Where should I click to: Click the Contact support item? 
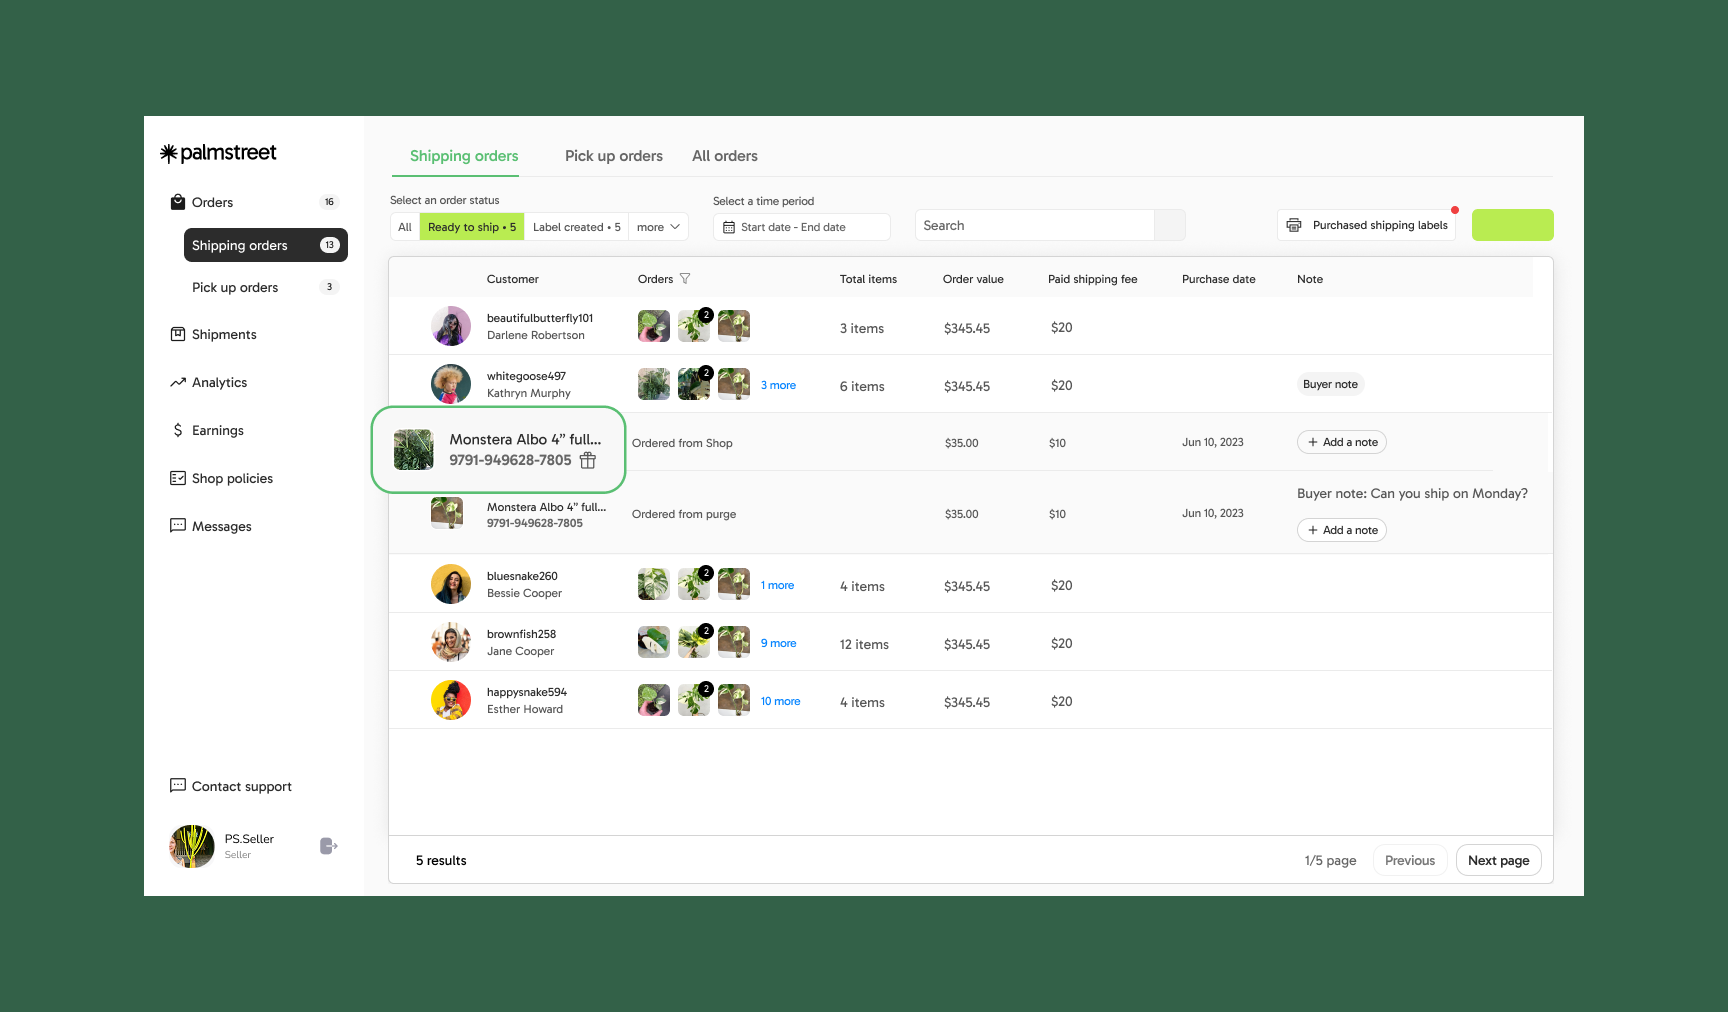[241, 787]
